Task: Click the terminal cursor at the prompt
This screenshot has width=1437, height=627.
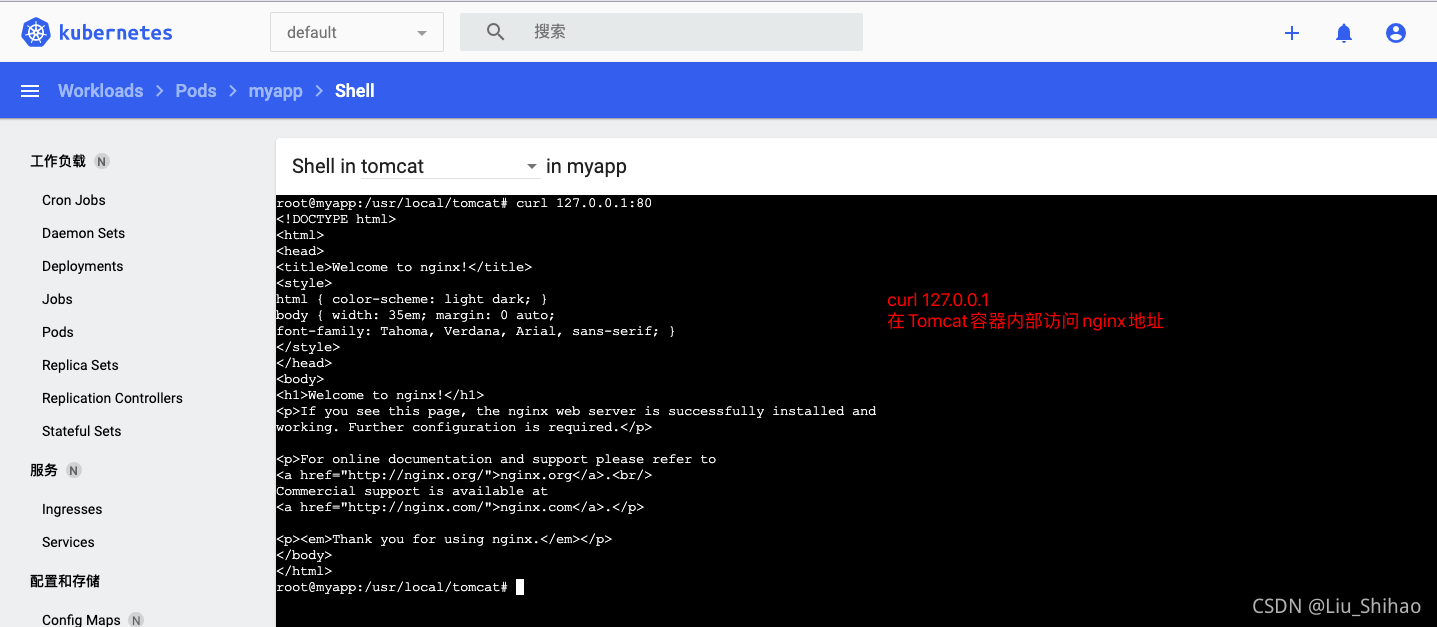Action: 520,587
